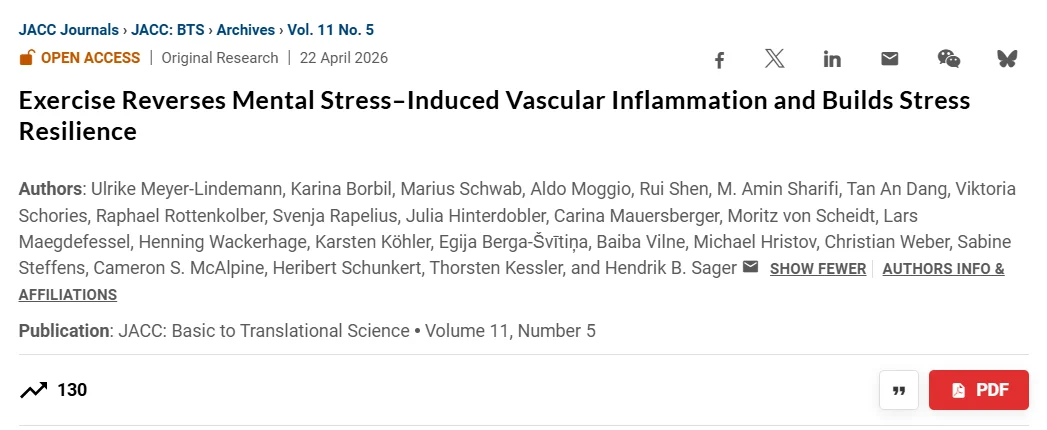The height and width of the screenshot is (430, 1047).
Task: Click the envelope icon beside Hendrik B. Sager
Action: 750,268
